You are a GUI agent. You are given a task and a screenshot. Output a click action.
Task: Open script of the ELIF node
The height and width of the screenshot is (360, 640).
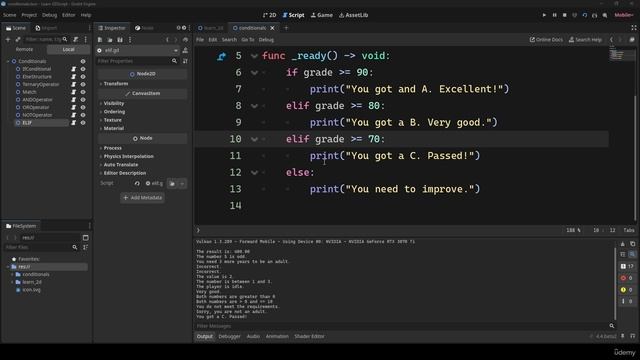(74, 122)
